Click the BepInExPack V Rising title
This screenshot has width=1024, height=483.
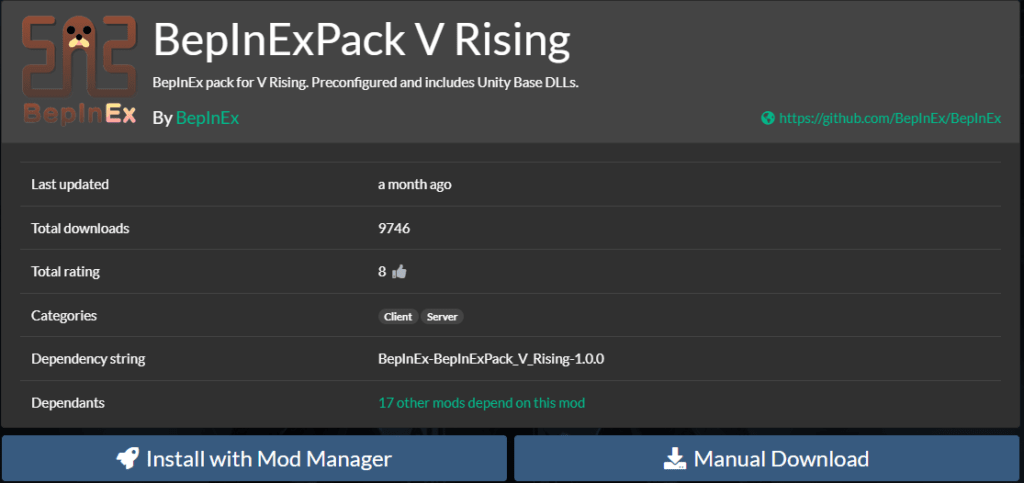[x=361, y=40]
